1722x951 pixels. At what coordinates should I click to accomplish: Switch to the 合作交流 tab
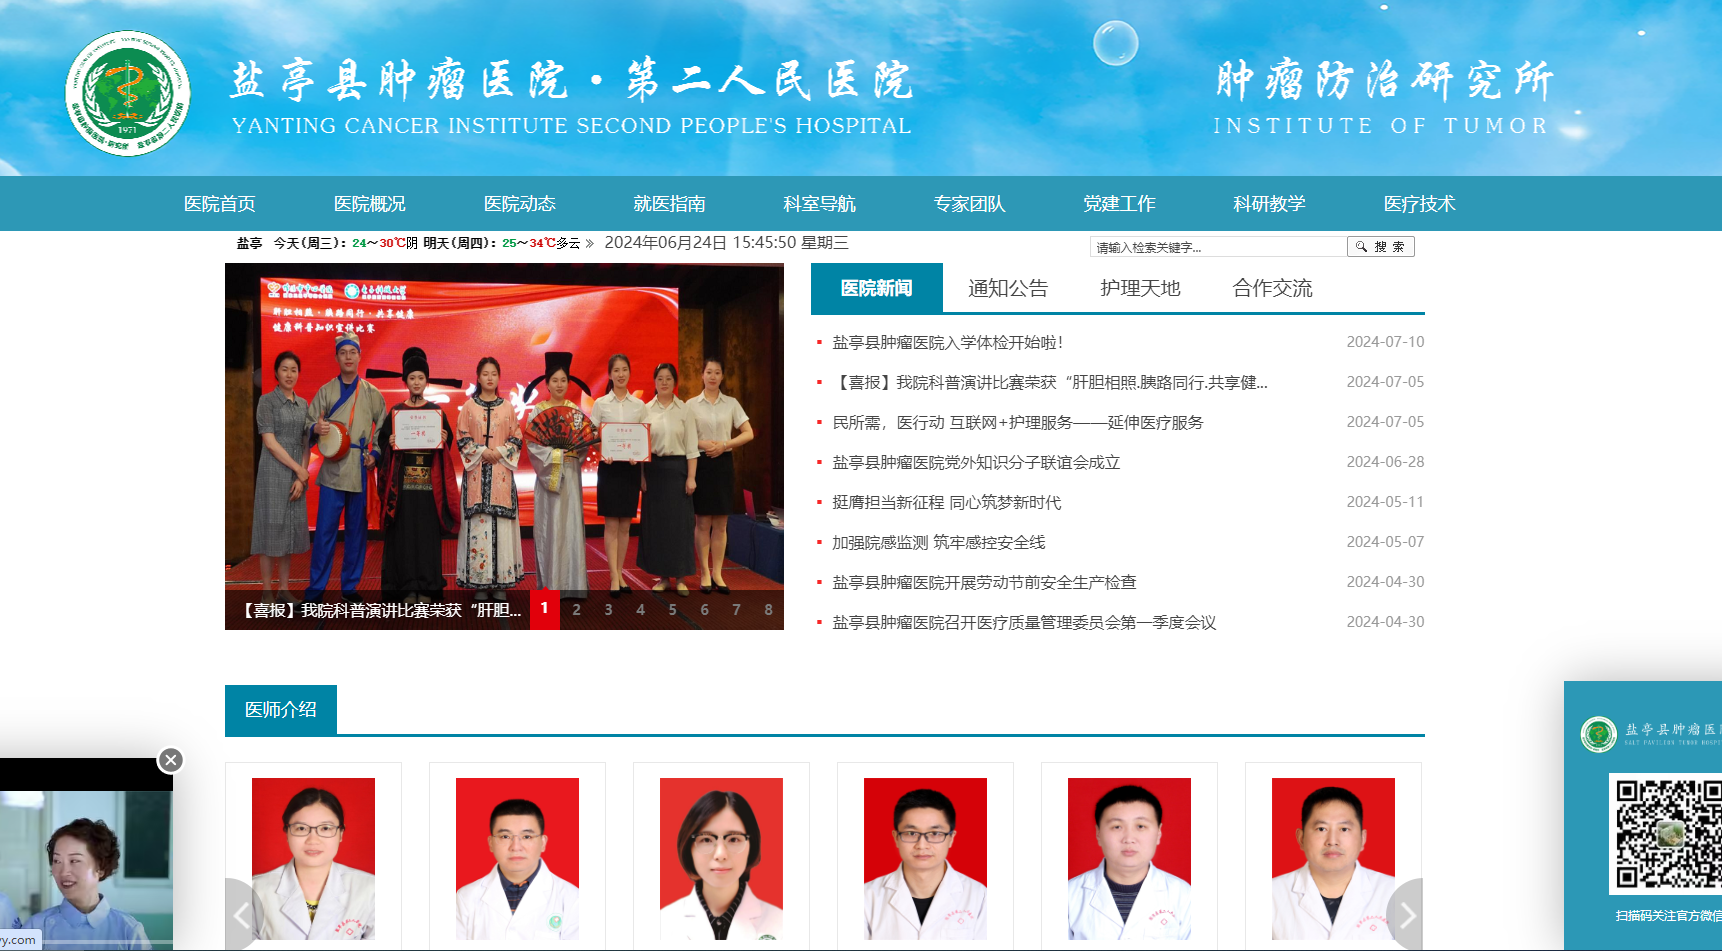1272,288
